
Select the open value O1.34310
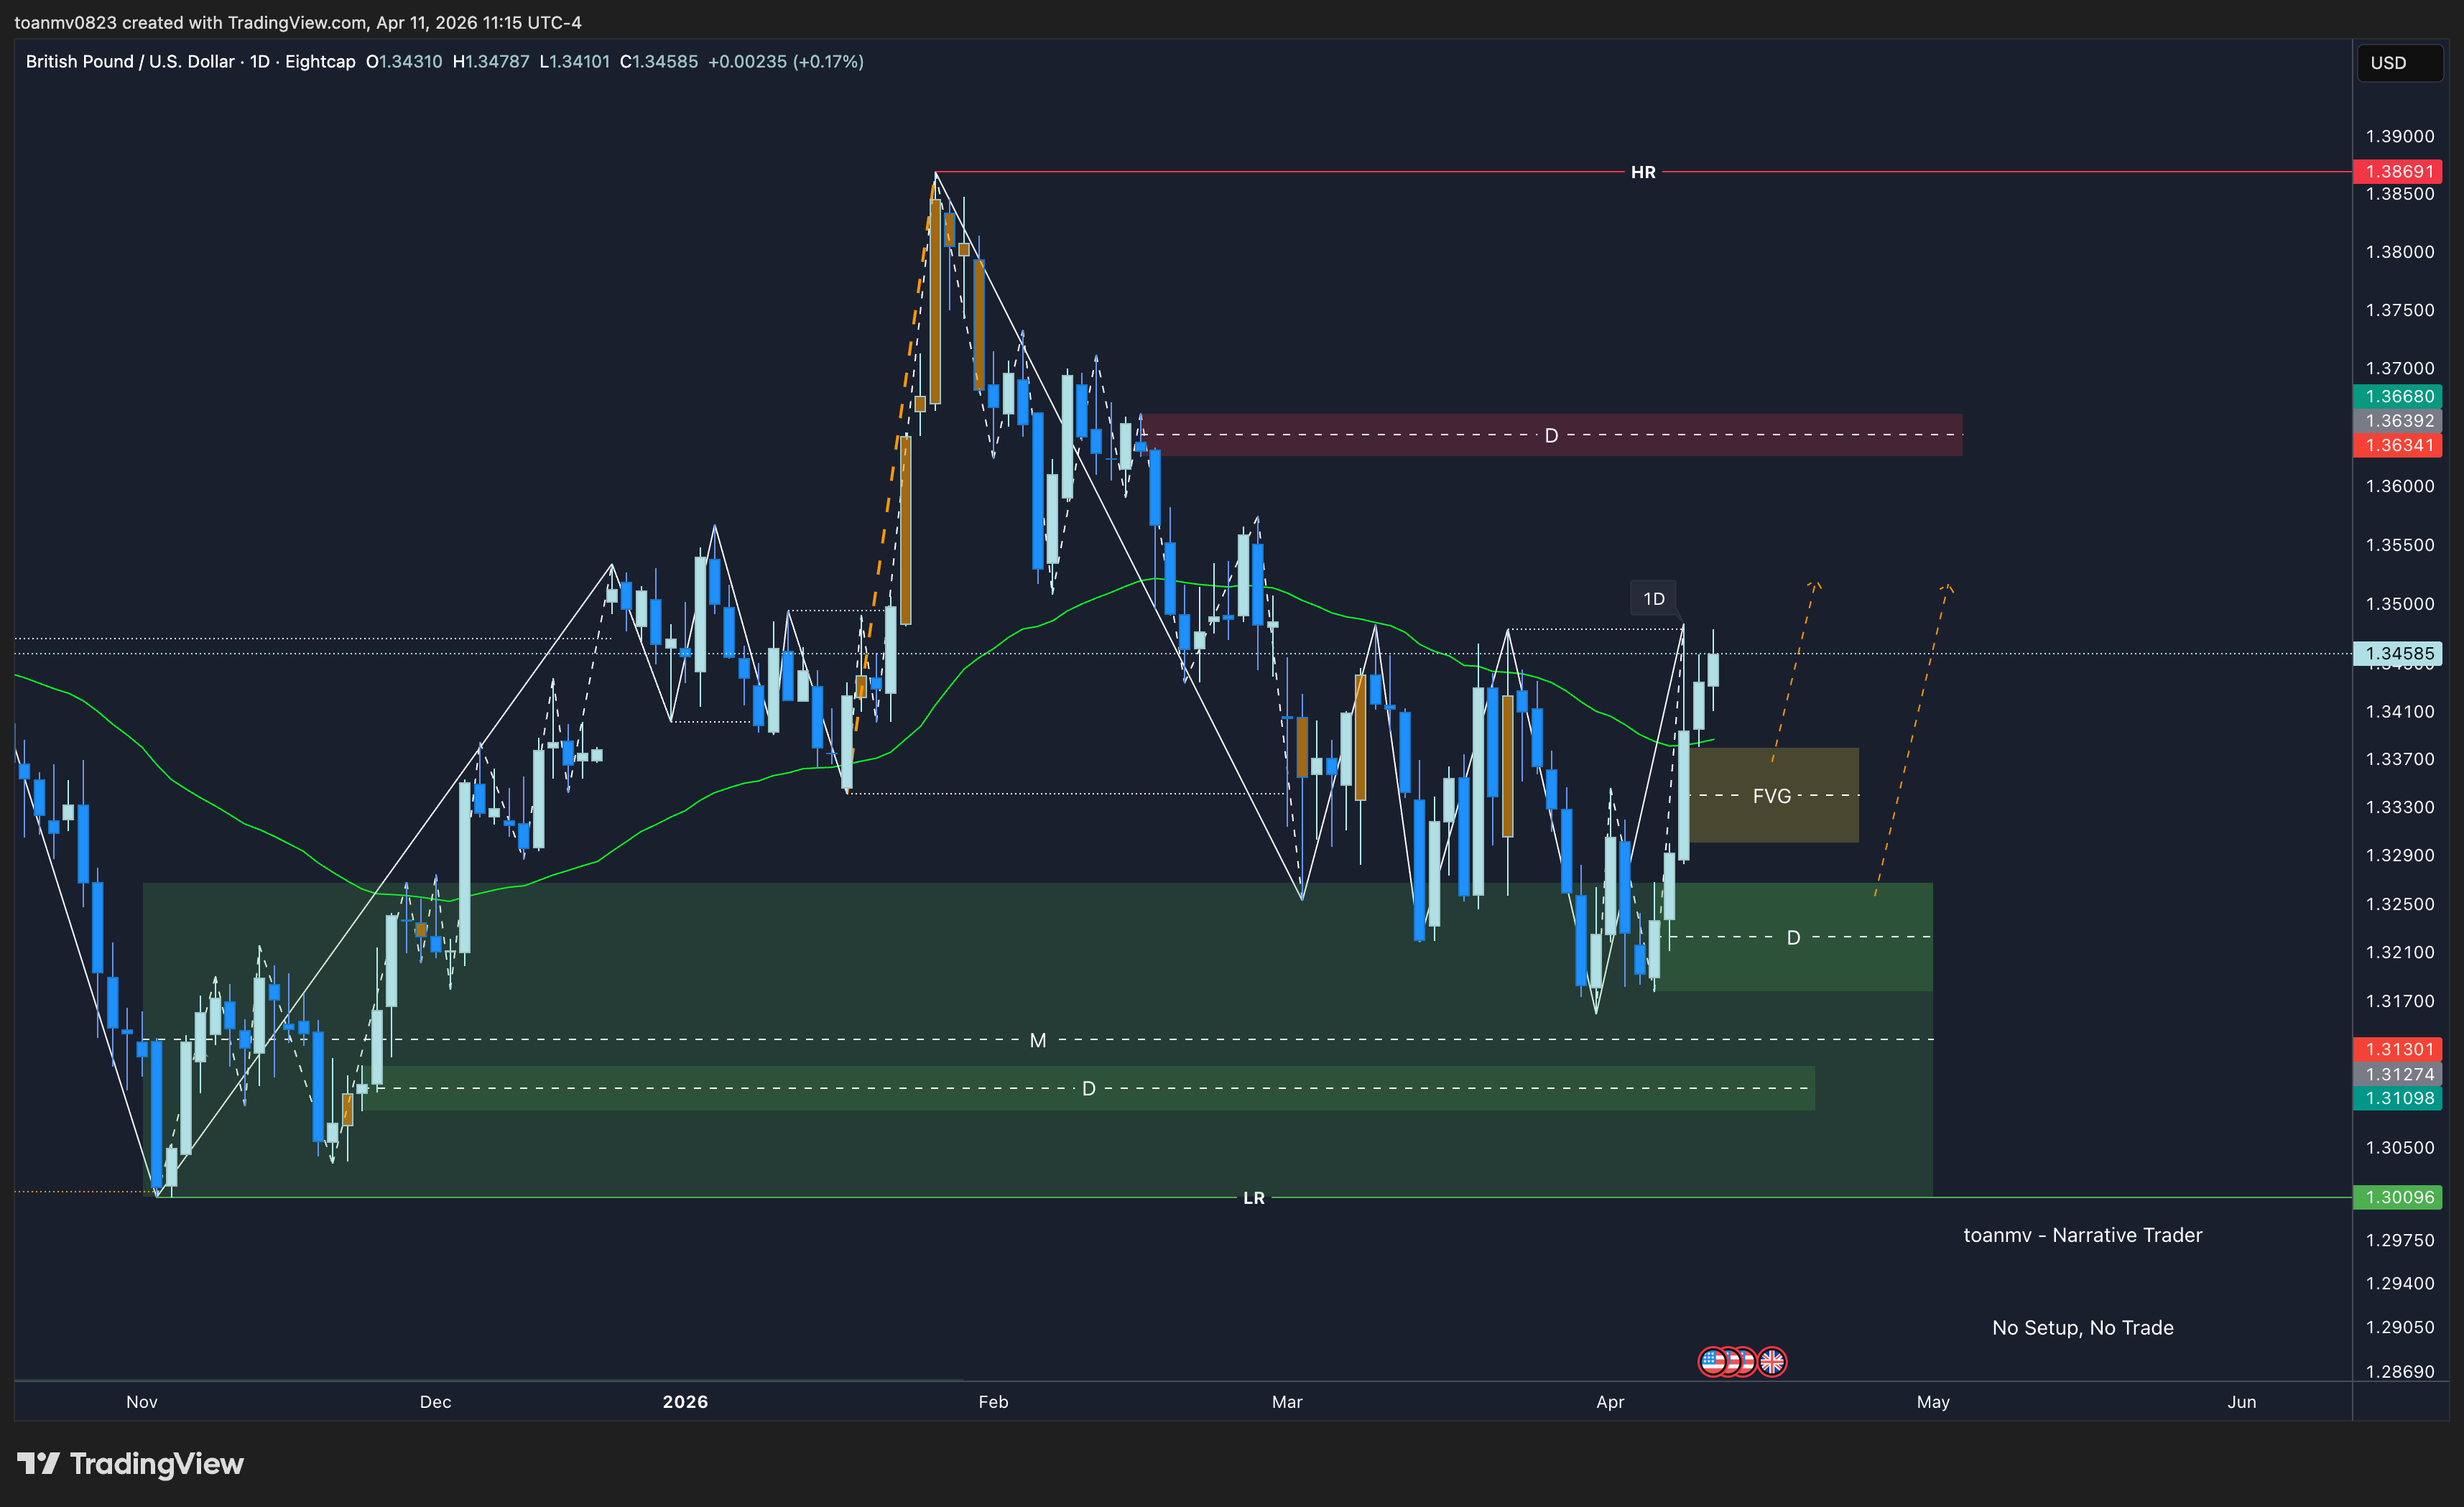404,62
